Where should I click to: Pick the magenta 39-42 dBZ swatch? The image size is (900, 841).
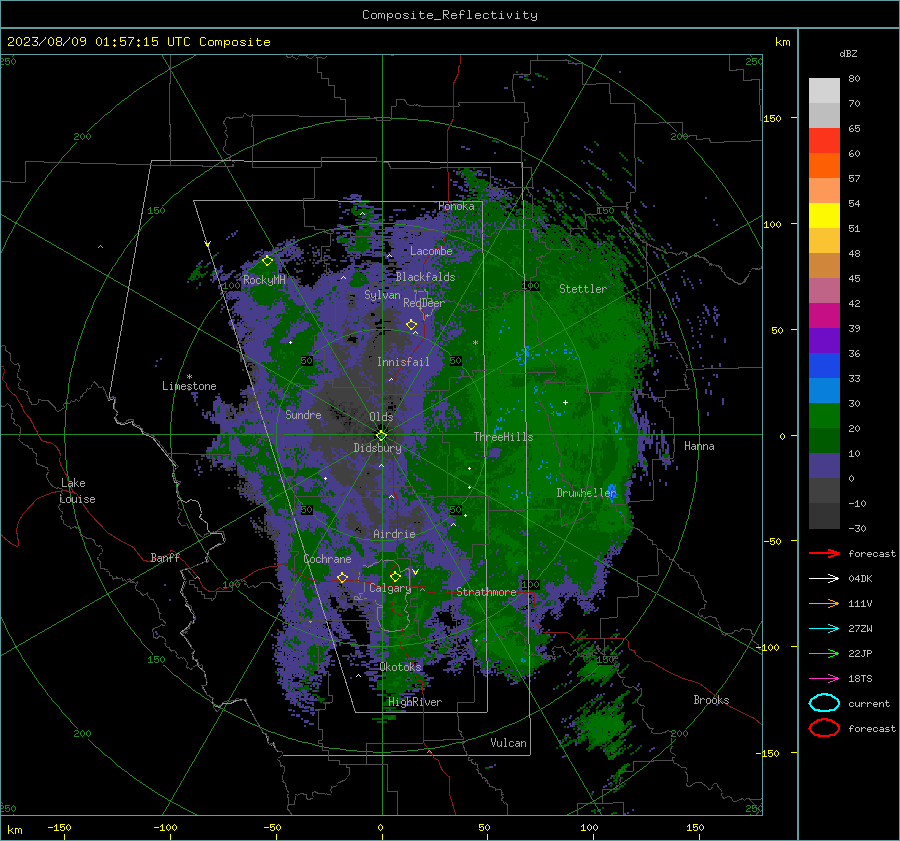tap(824, 315)
